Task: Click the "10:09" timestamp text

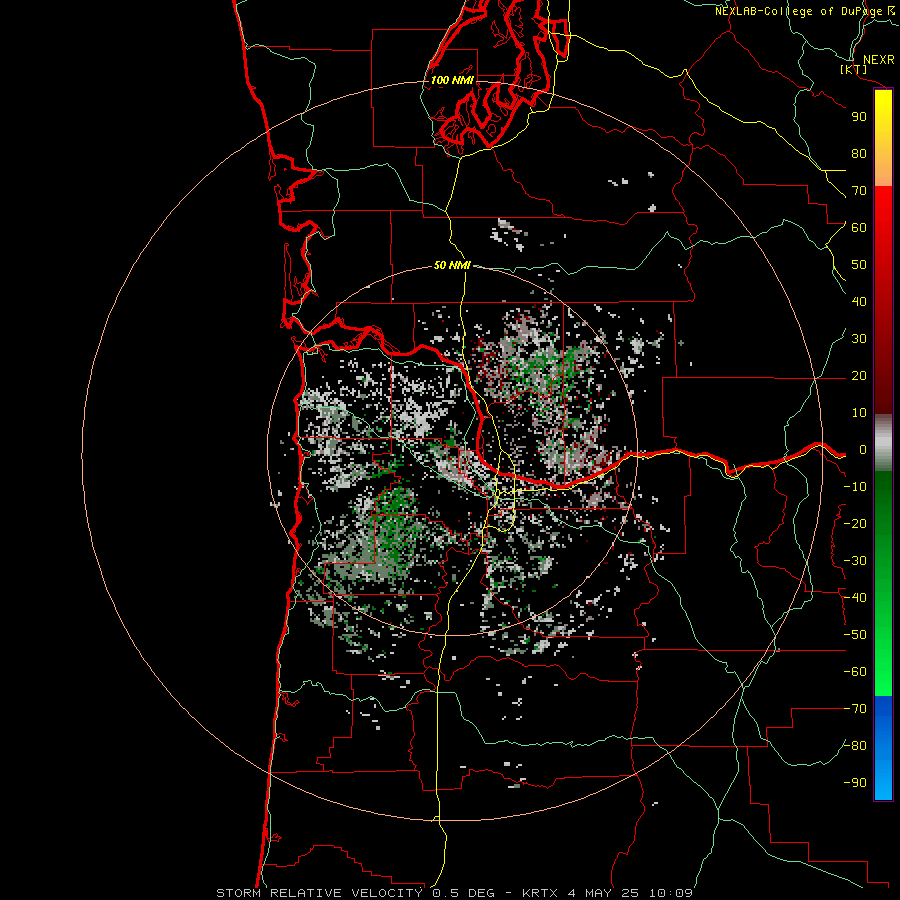Action: [670, 893]
